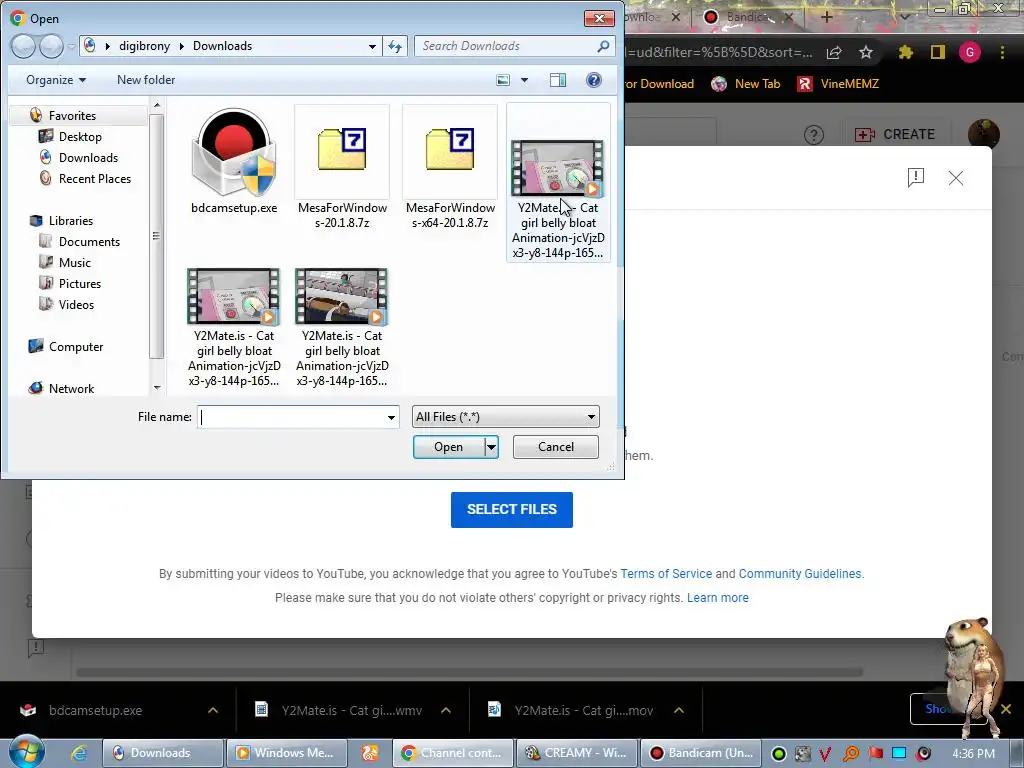Open New Tab bookmark
1024x768 pixels.
745,84
